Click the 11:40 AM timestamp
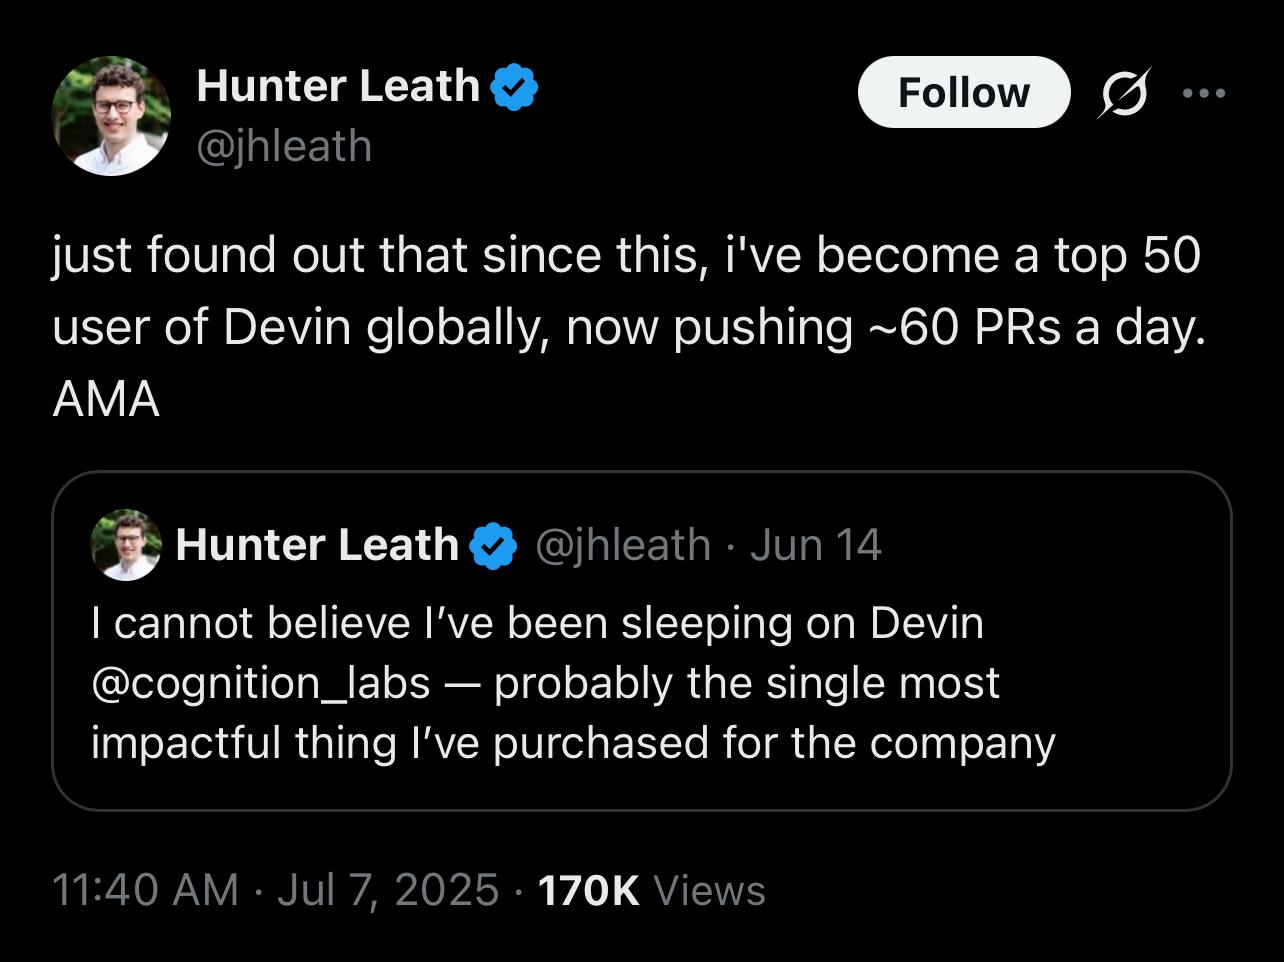This screenshot has width=1284, height=962. (144, 889)
